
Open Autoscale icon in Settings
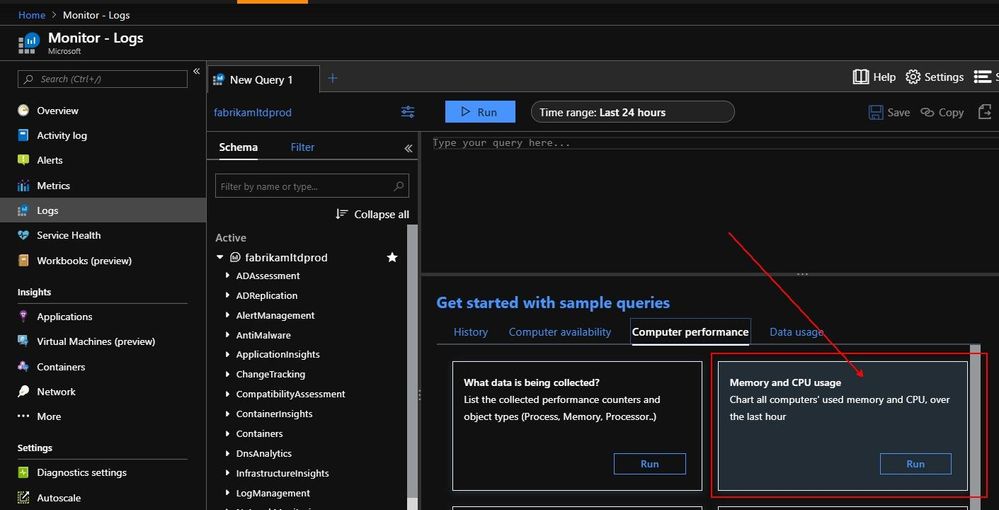tap(24, 498)
